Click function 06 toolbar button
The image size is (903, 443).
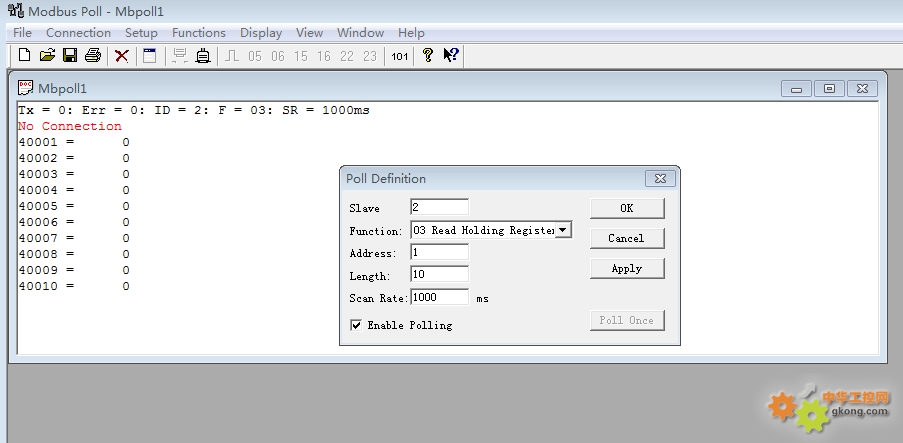pyautogui.click(x=278, y=56)
